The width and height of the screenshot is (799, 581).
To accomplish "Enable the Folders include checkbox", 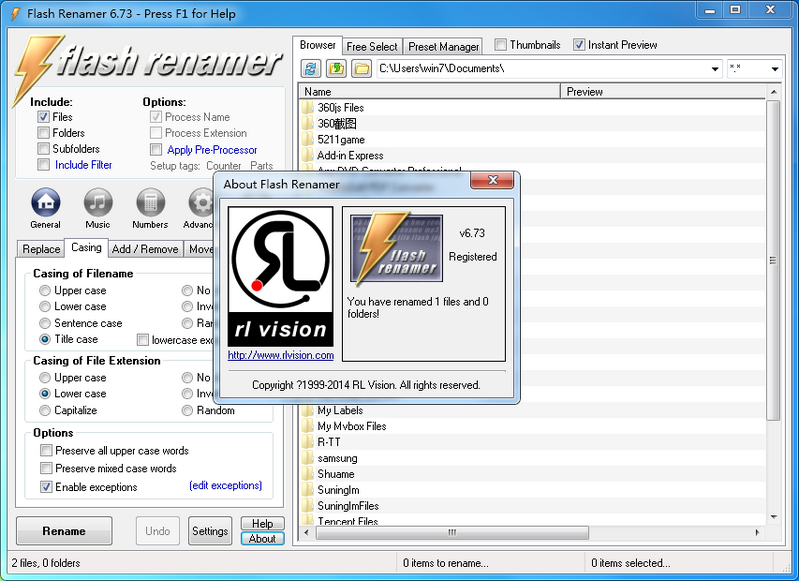I will pyautogui.click(x=43, y=133).
